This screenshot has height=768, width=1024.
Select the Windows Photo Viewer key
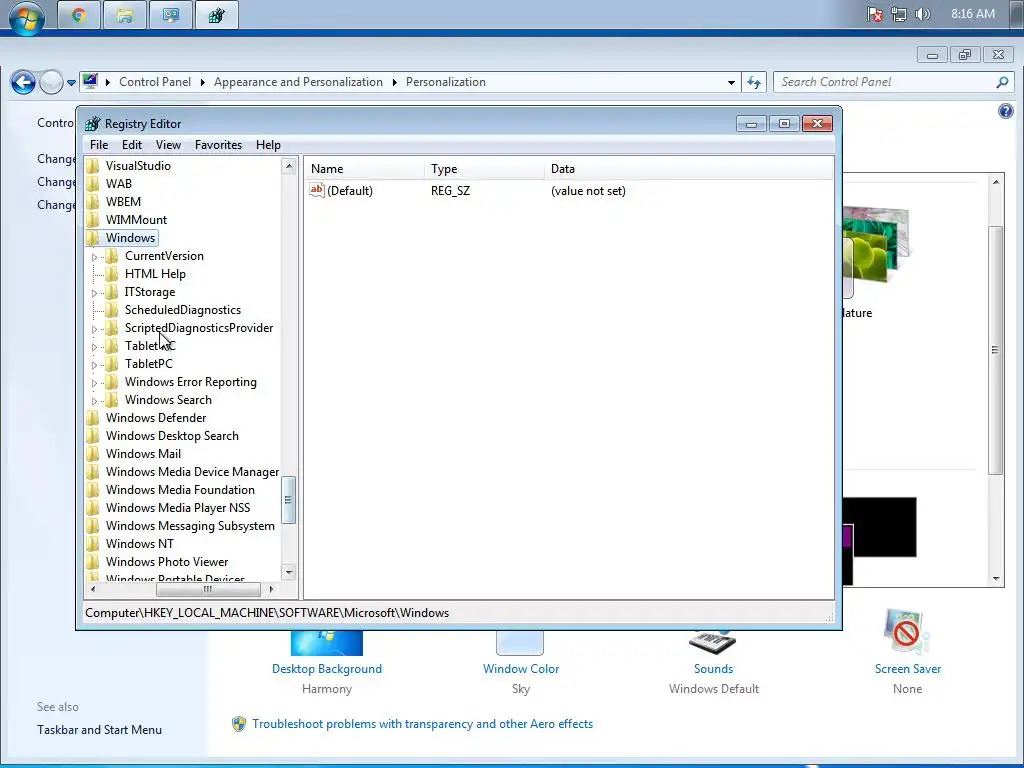click(x=167, y=562)
